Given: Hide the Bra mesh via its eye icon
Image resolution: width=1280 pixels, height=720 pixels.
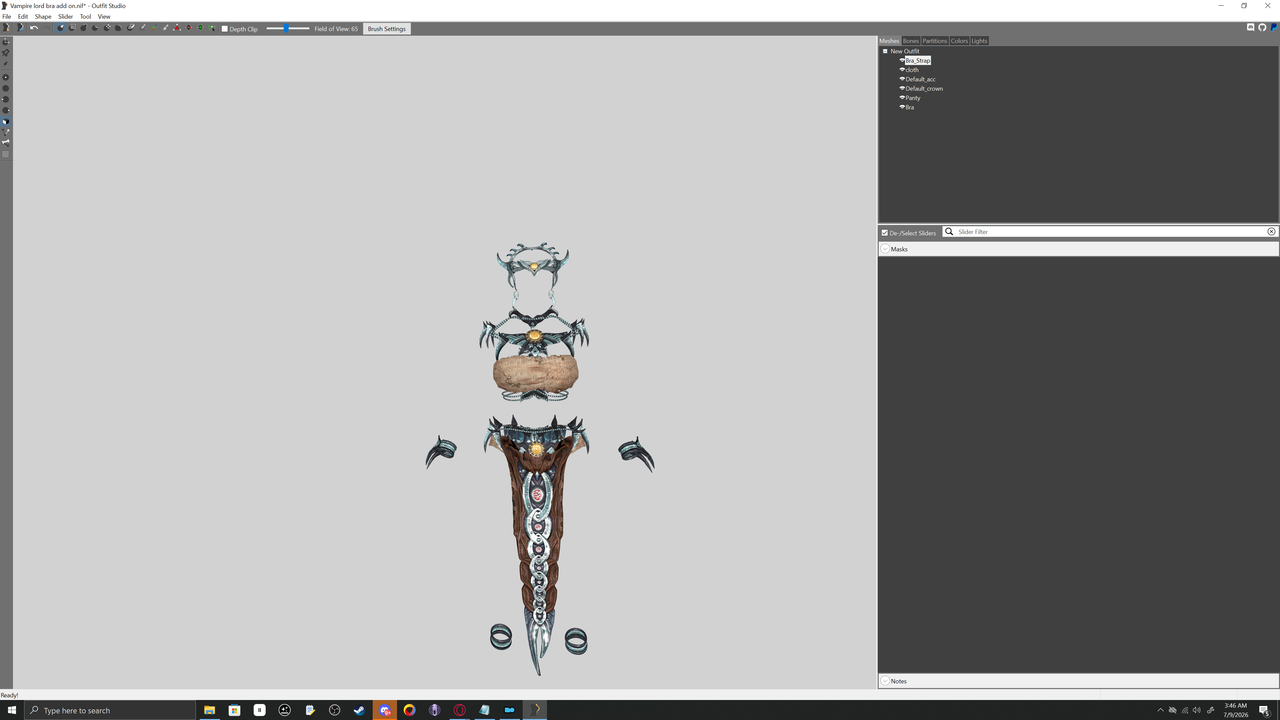Looking at the screenshot, I should [x=902, y=107].
